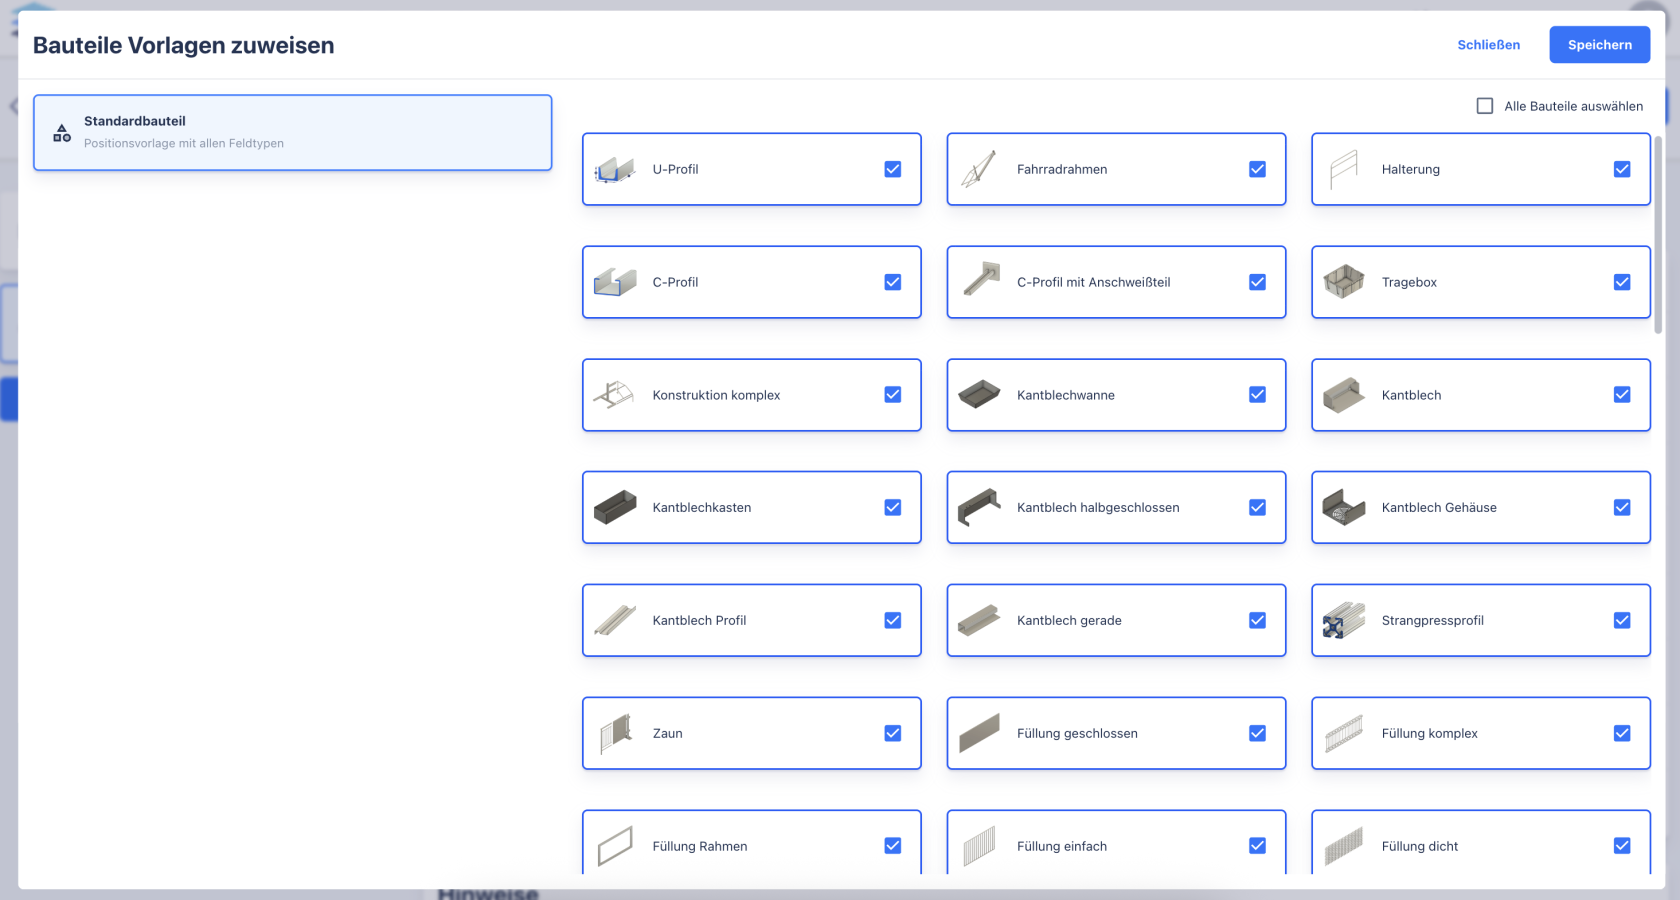
Task: Click the Kantblechwanne tray icon
Action: [x=980, y=394]
